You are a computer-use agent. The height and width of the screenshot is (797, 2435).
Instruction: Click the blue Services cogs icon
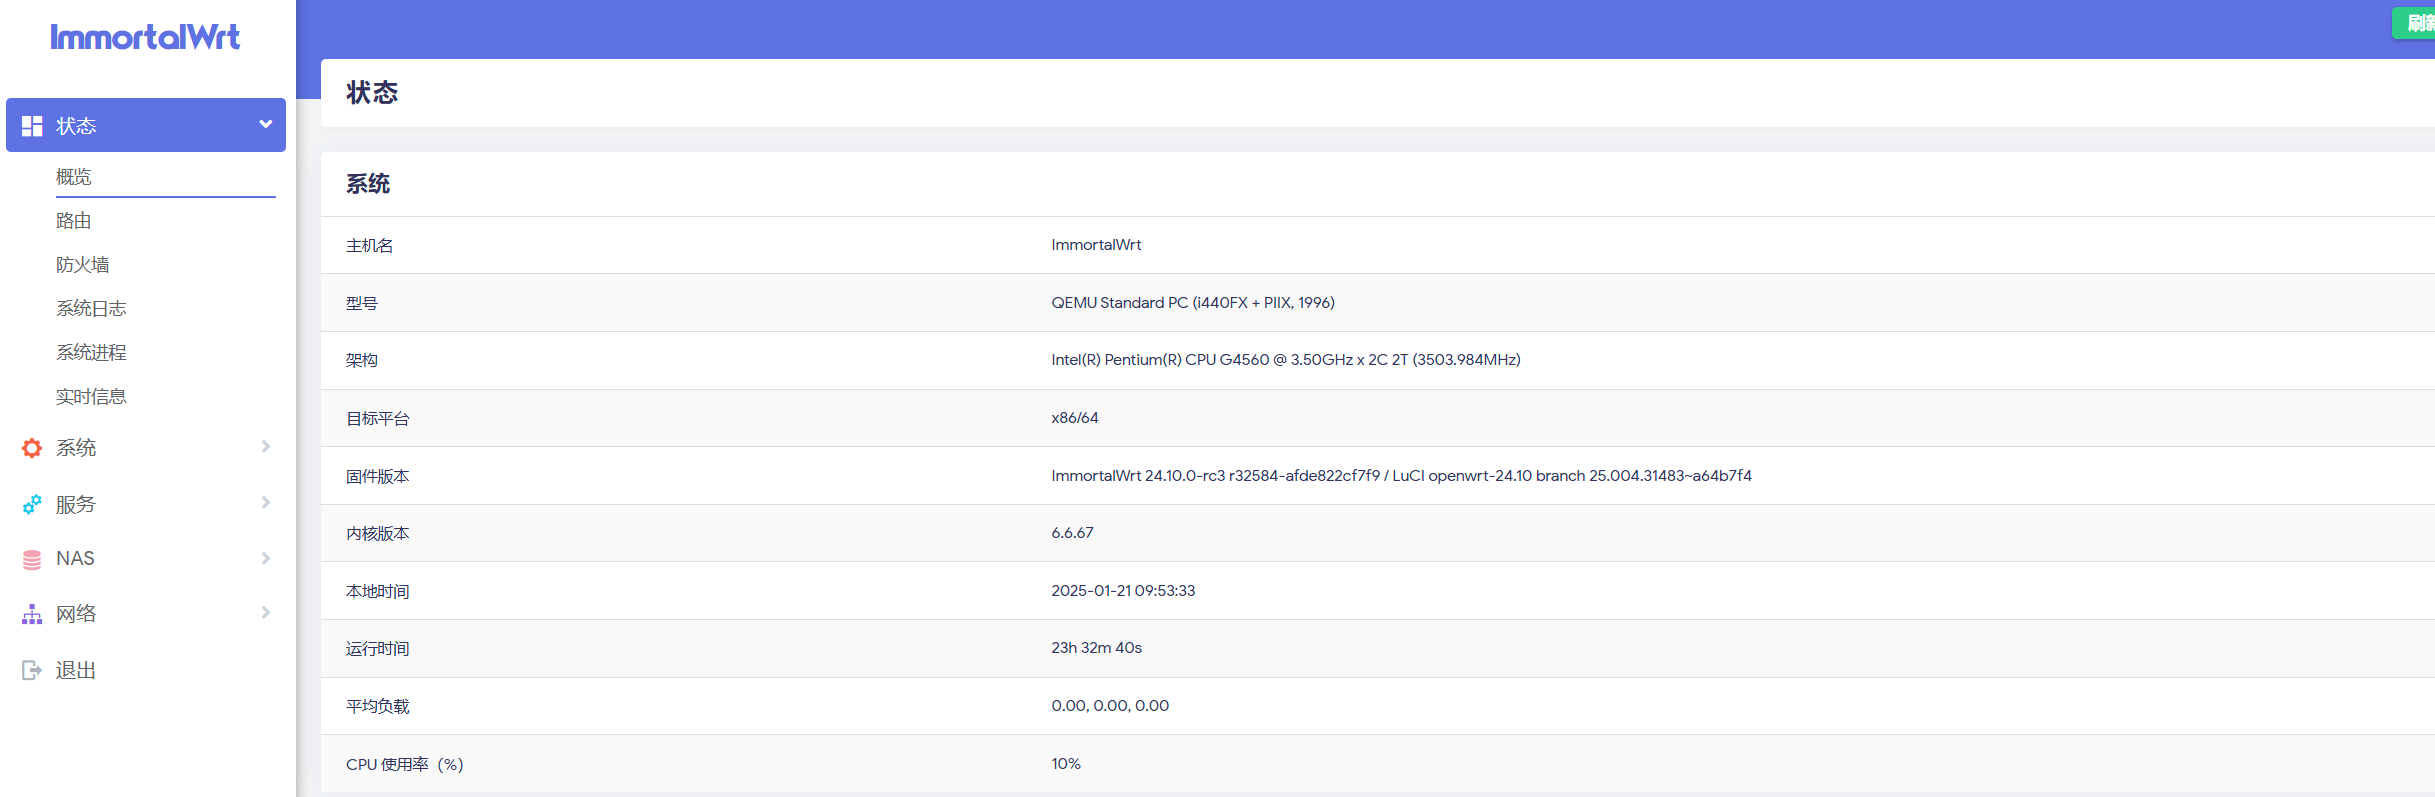[x=32, y=504]
